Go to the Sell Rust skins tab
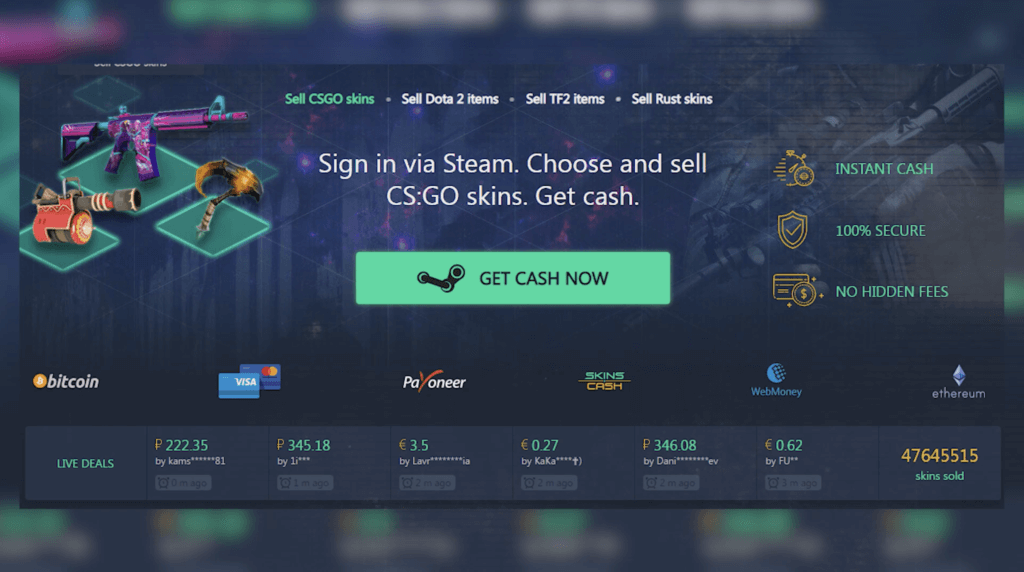The image size is (1024, 572). pyautogui.click(x=671, y=99)
